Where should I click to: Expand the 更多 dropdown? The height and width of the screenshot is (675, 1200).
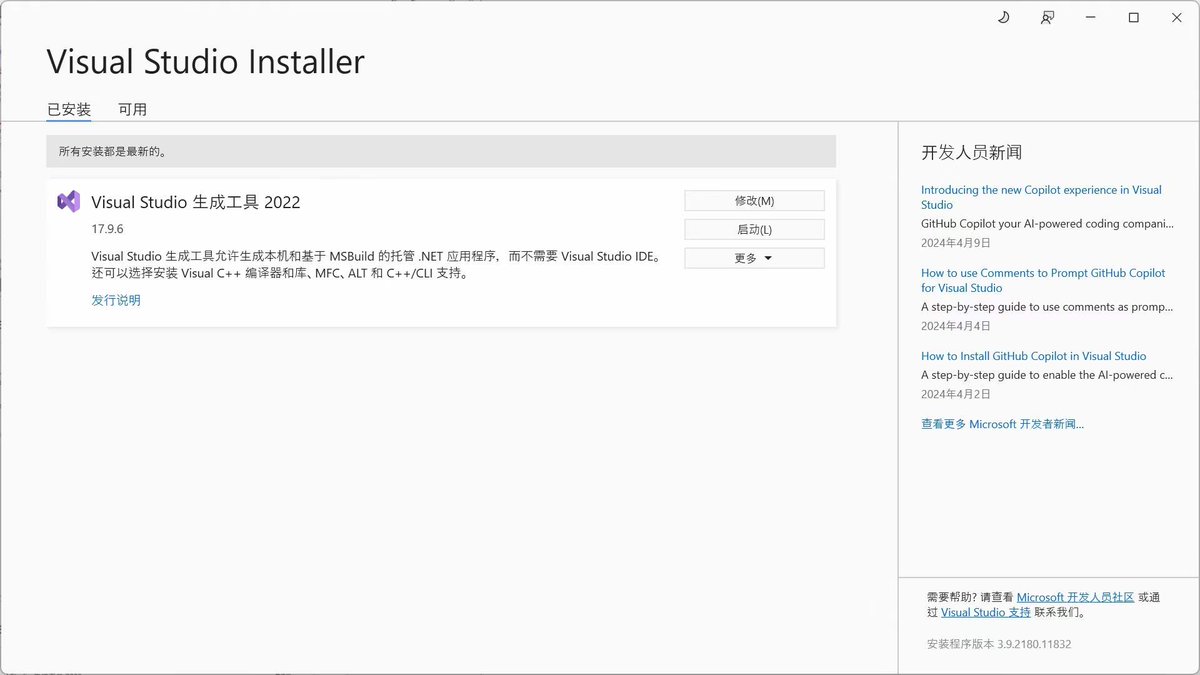(754, 258)
